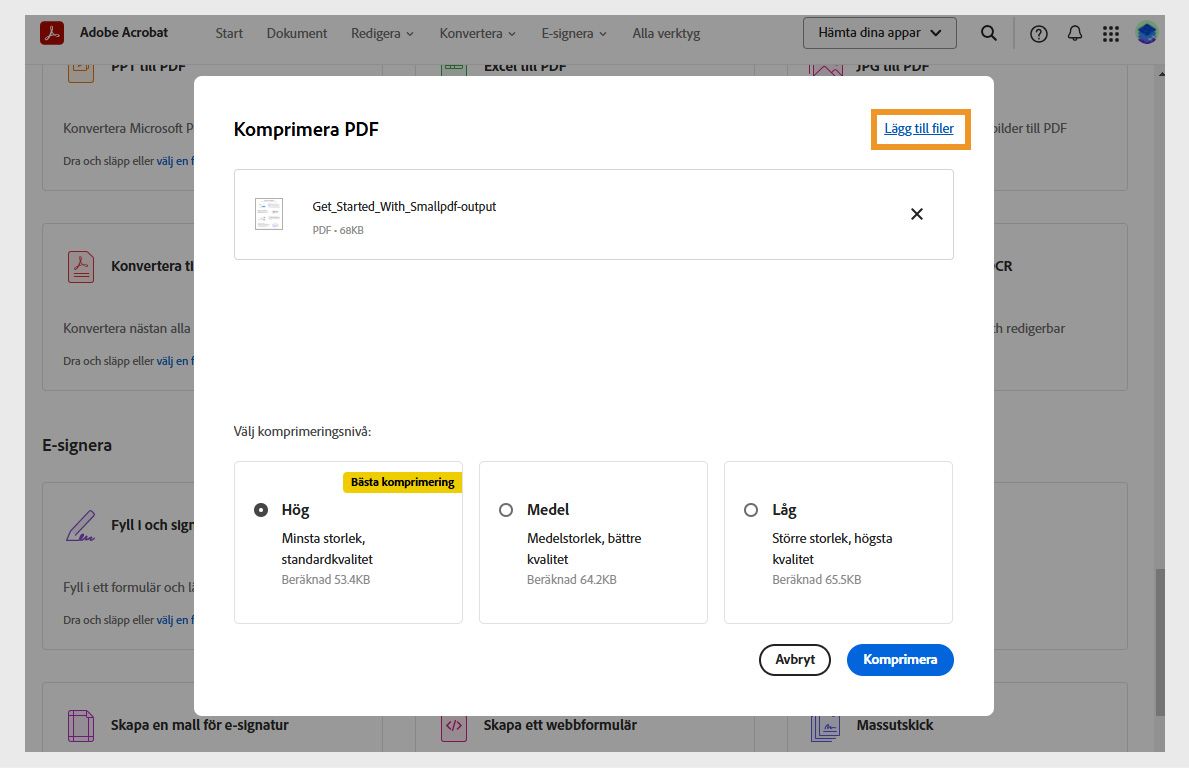
Task: Remove Get_Started_With_Smallpdf-output with the X
Action: (x=916, y=214)
